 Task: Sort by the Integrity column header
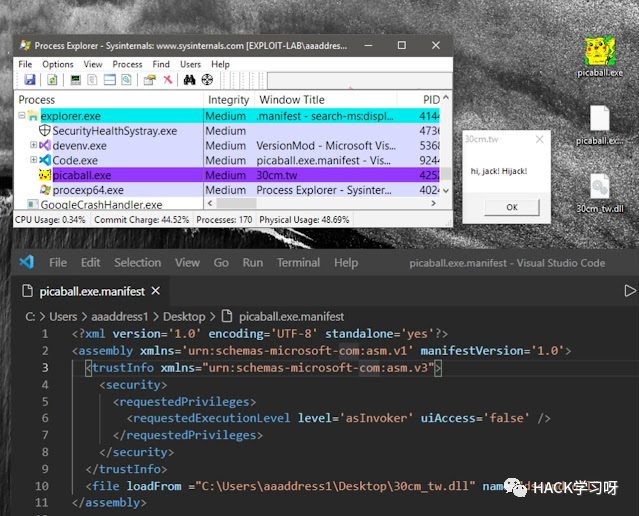229,100
